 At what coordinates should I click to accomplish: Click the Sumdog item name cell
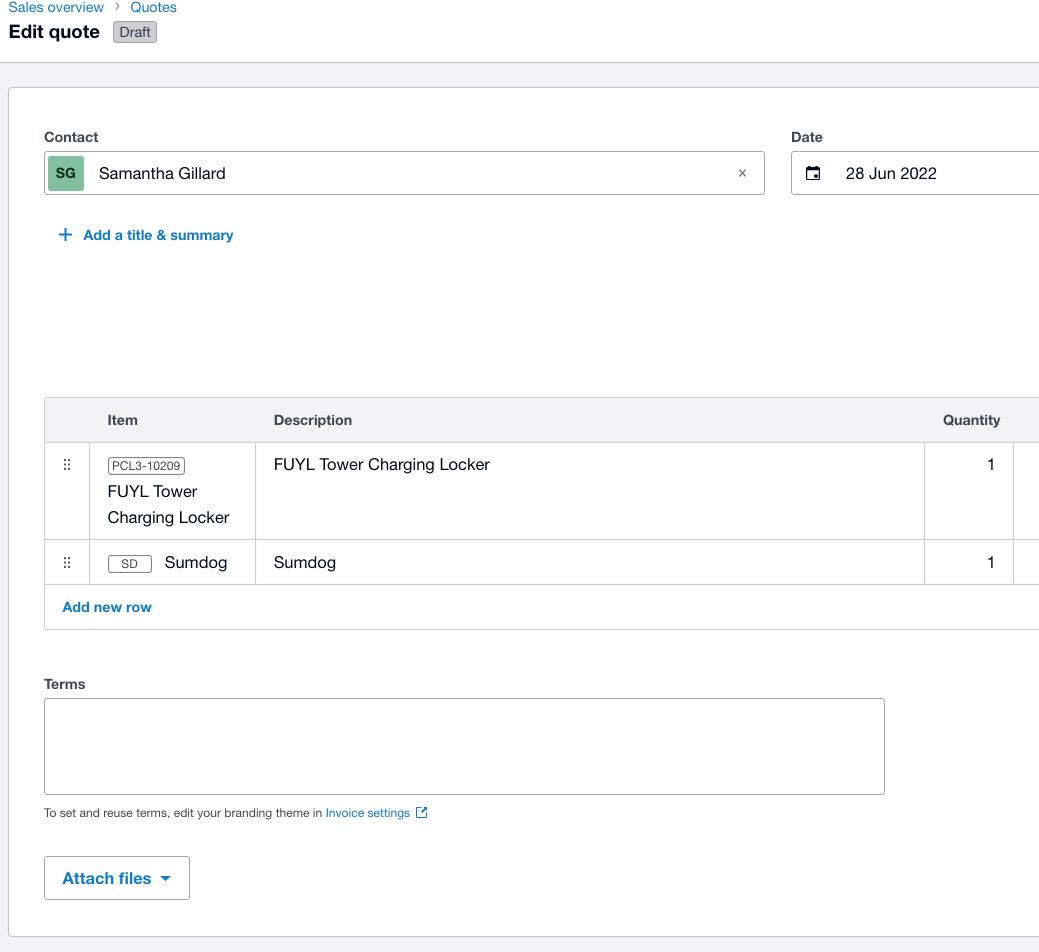(172, 562)
